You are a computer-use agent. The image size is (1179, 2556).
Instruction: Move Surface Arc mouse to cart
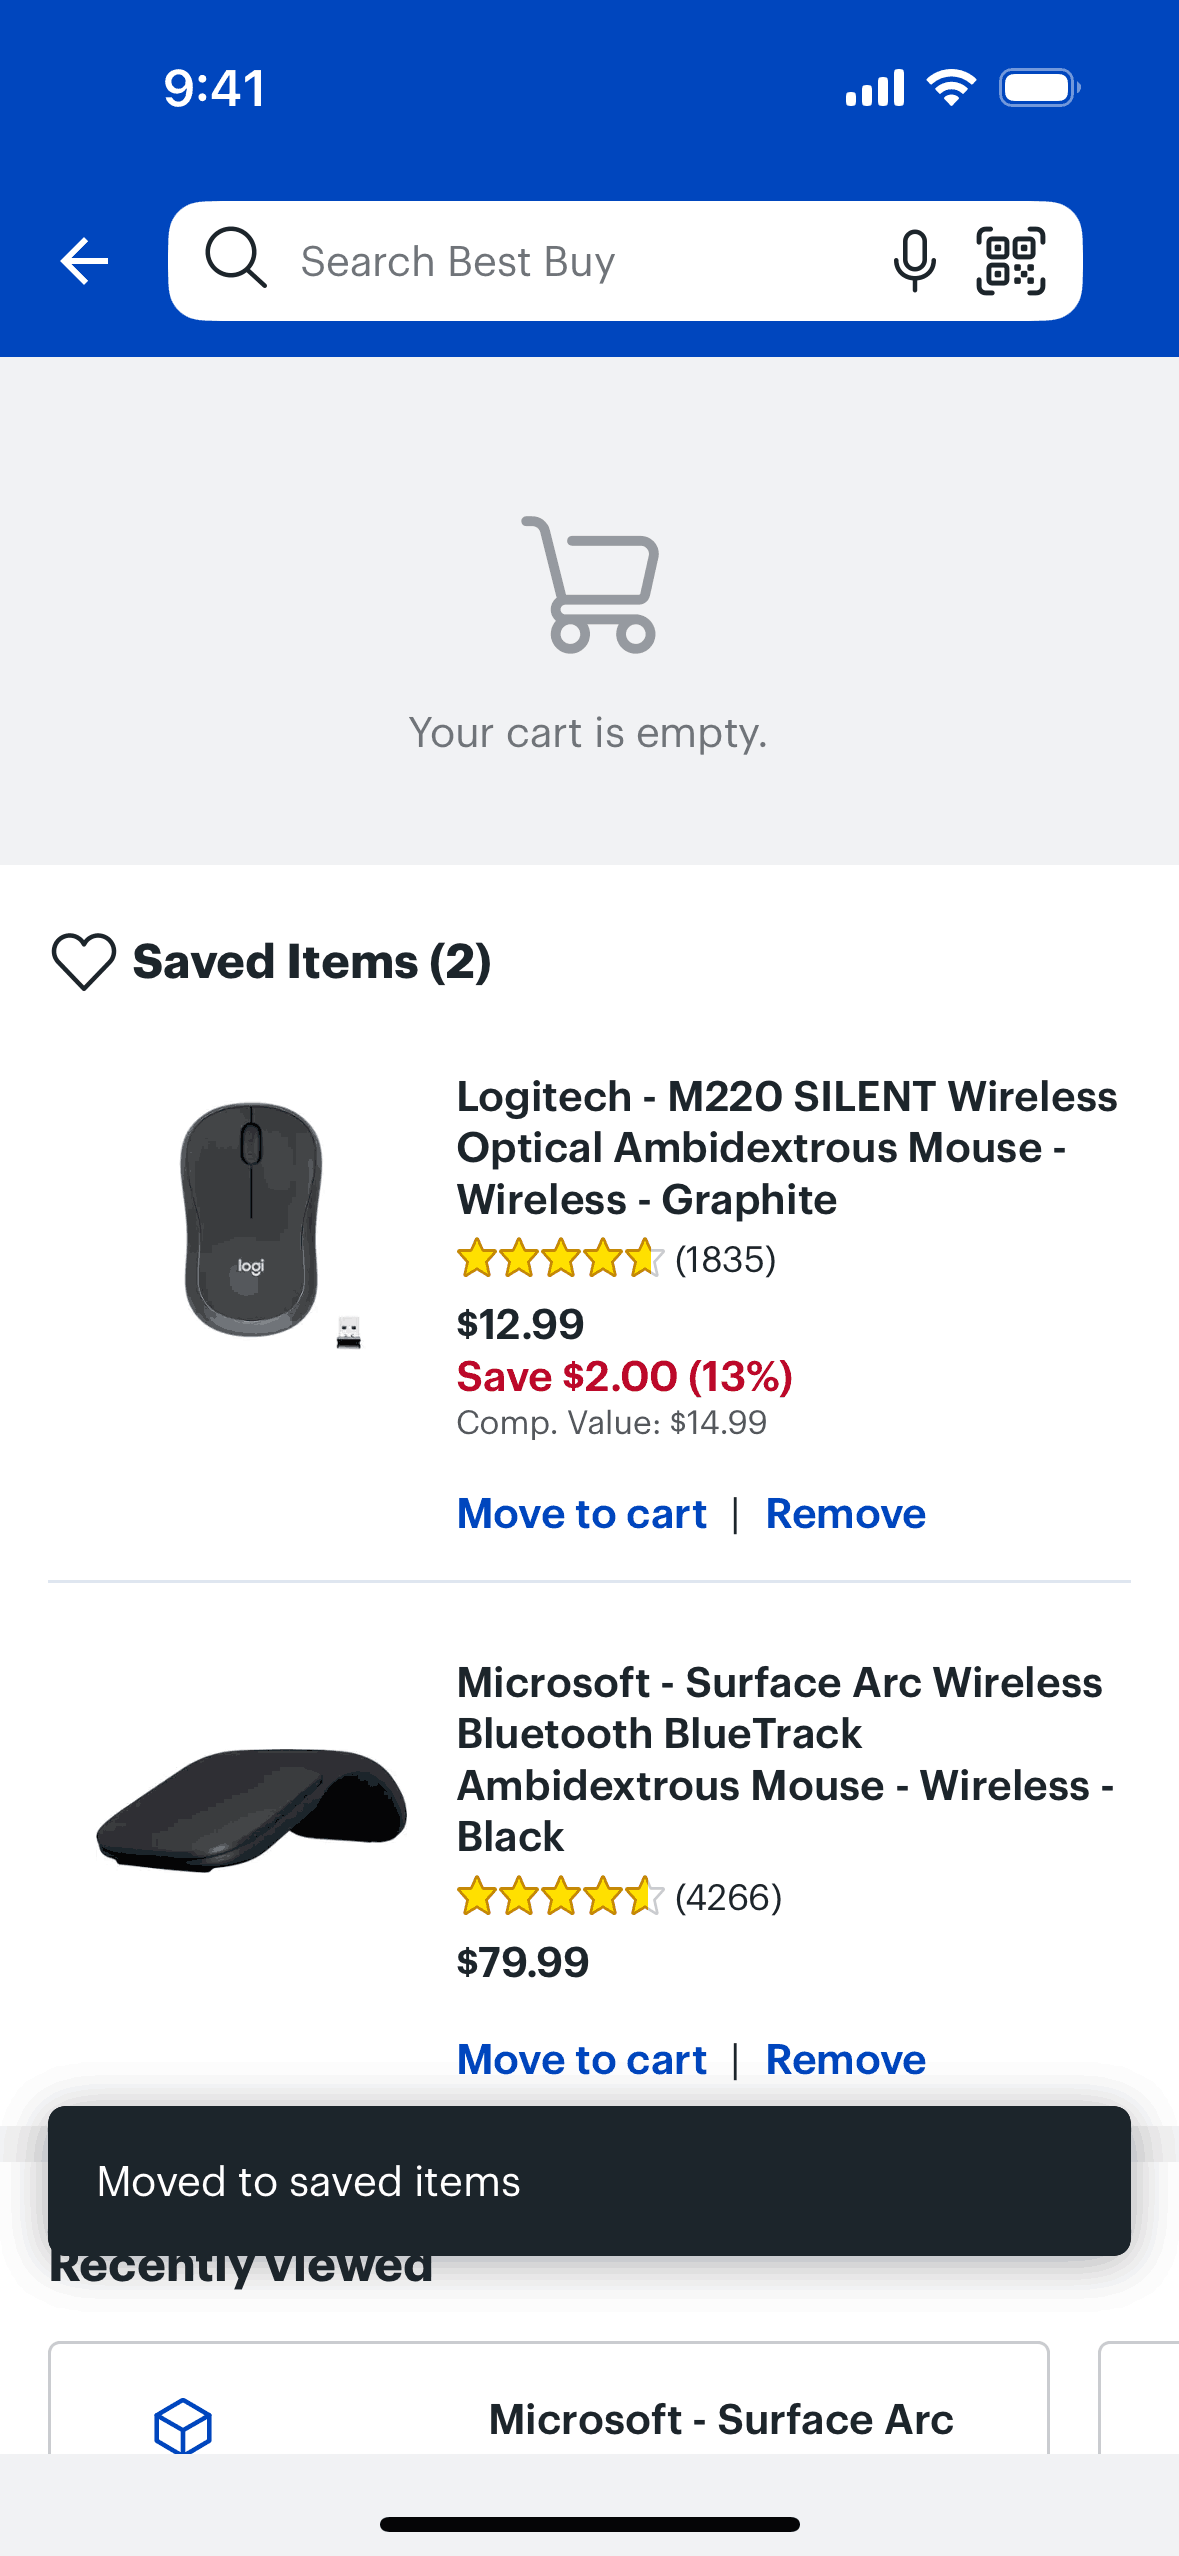(581, 2060)
